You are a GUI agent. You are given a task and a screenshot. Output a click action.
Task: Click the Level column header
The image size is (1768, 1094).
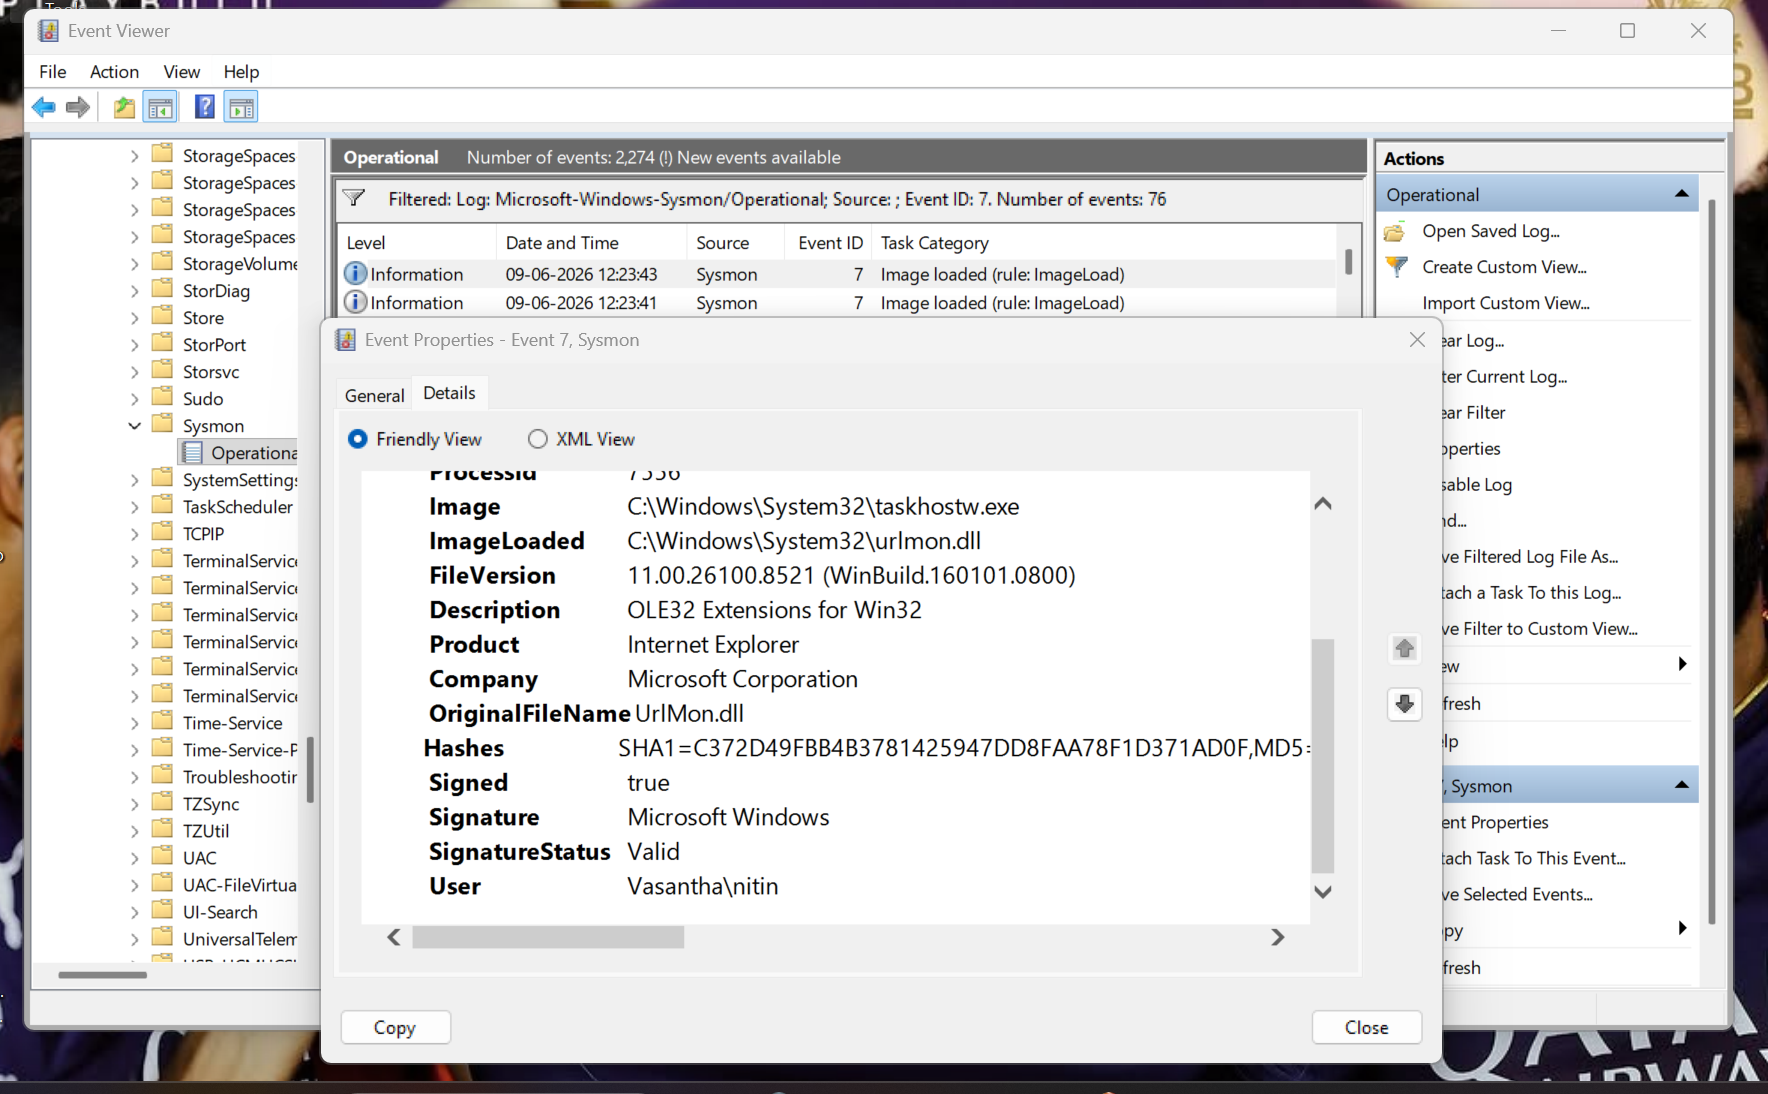coord(416,243)
